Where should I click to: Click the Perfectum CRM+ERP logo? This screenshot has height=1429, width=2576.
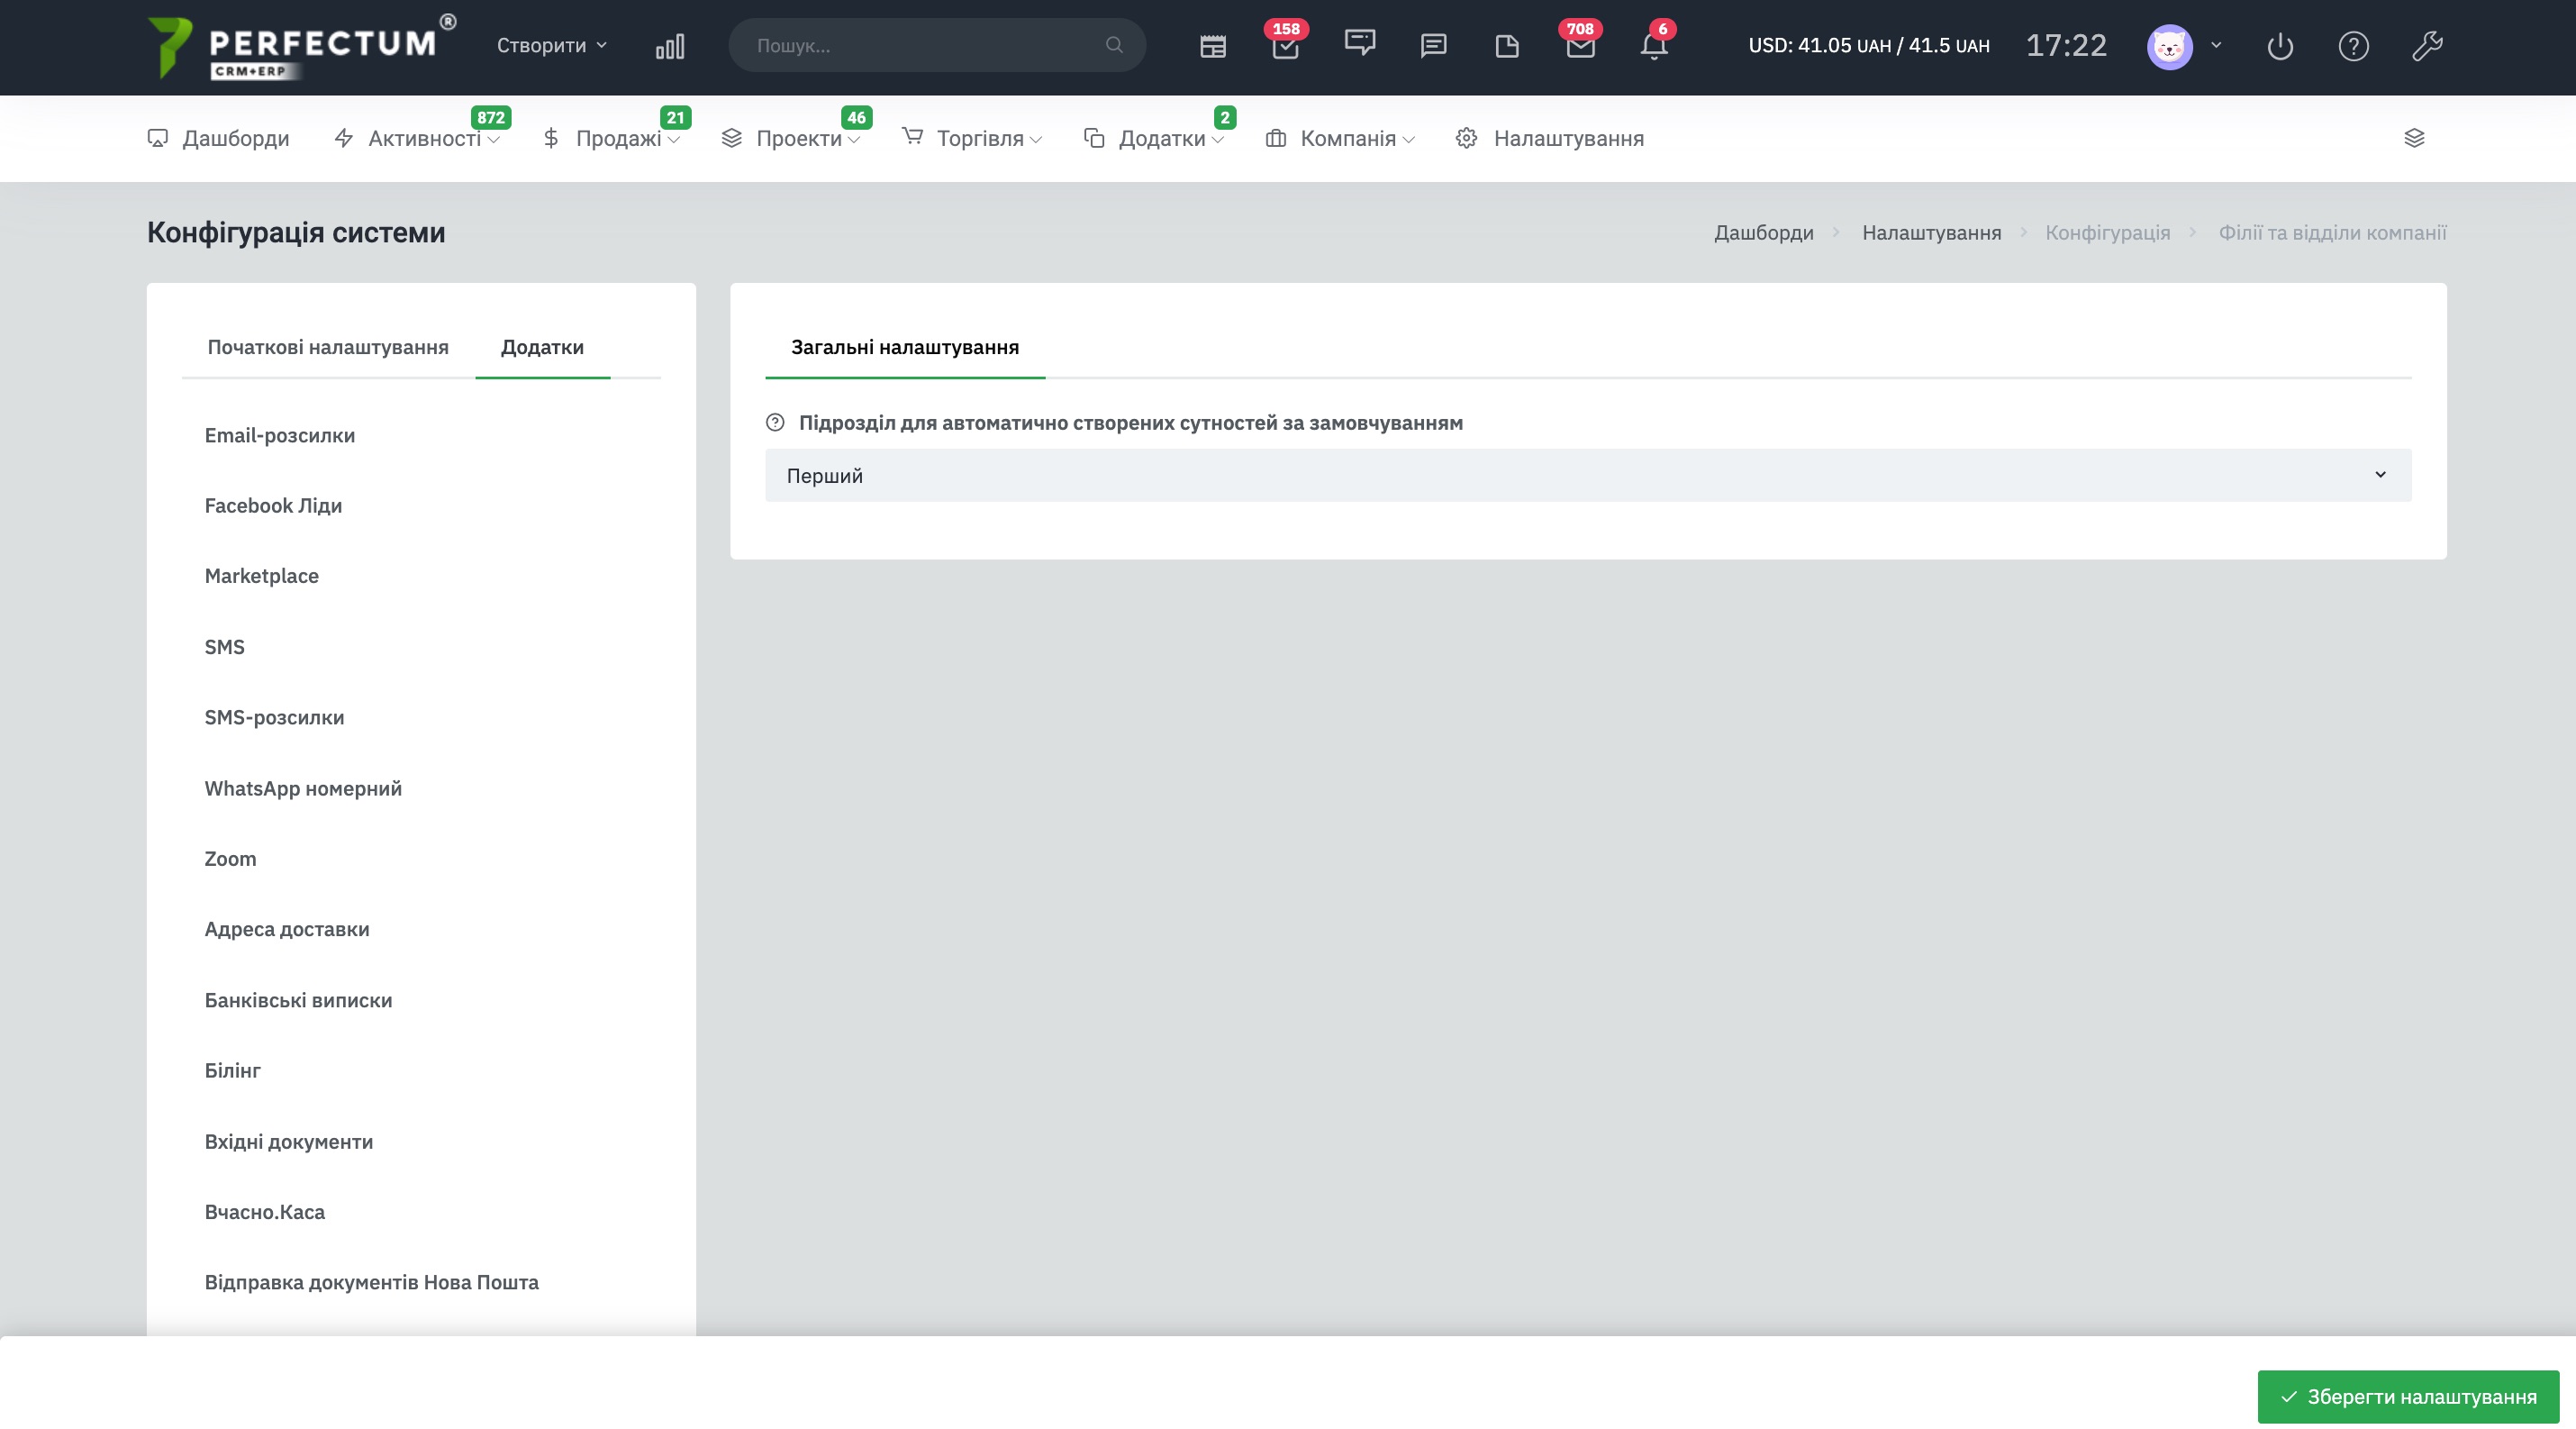tap(301, 46)
